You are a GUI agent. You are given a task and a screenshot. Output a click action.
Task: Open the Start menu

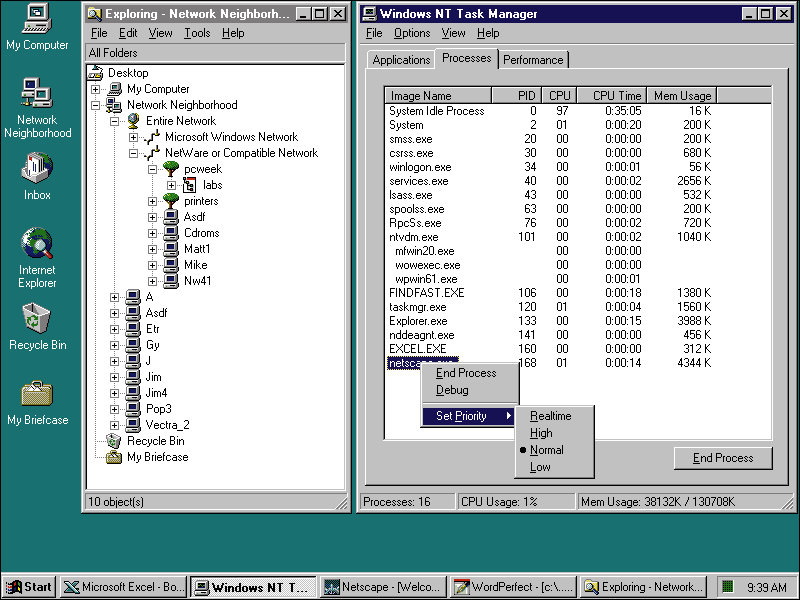[30, 587]
